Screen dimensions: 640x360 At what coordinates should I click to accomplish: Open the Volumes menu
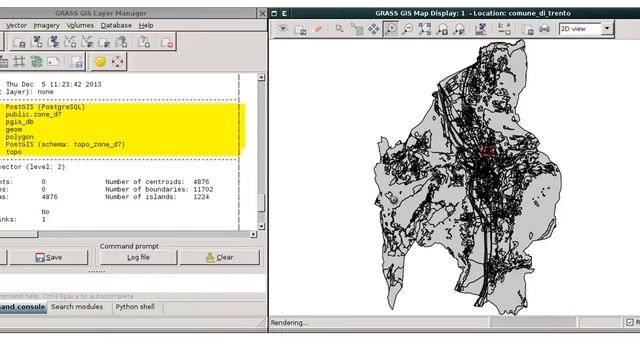tap(80, 25)
